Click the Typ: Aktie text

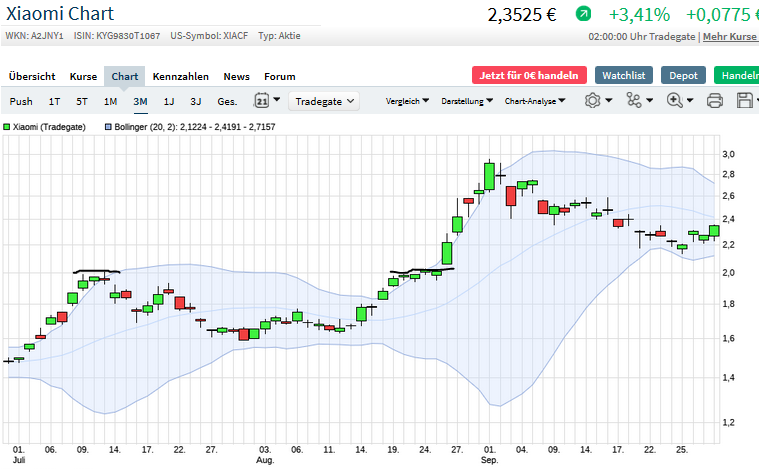279,36
